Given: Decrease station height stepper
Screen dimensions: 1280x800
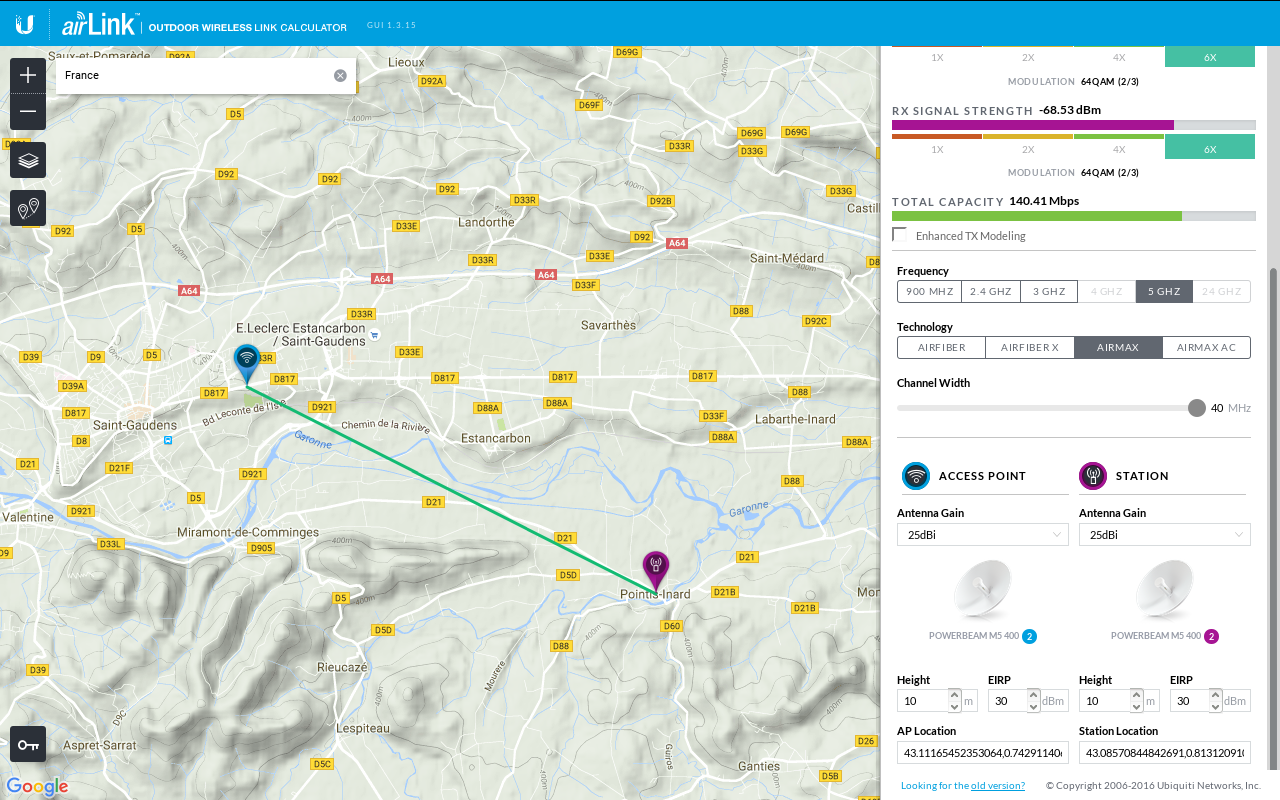Looking at the screenshot, I should pyautogui.click(x=1136, y=706).
